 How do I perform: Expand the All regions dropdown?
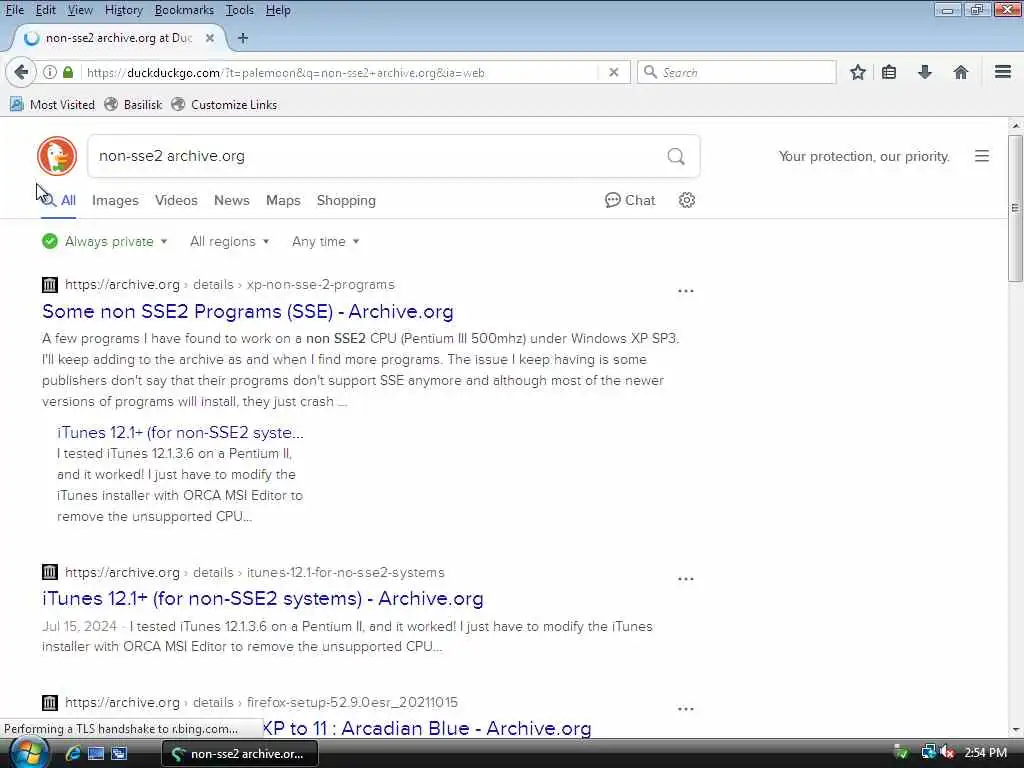point(229,242)
